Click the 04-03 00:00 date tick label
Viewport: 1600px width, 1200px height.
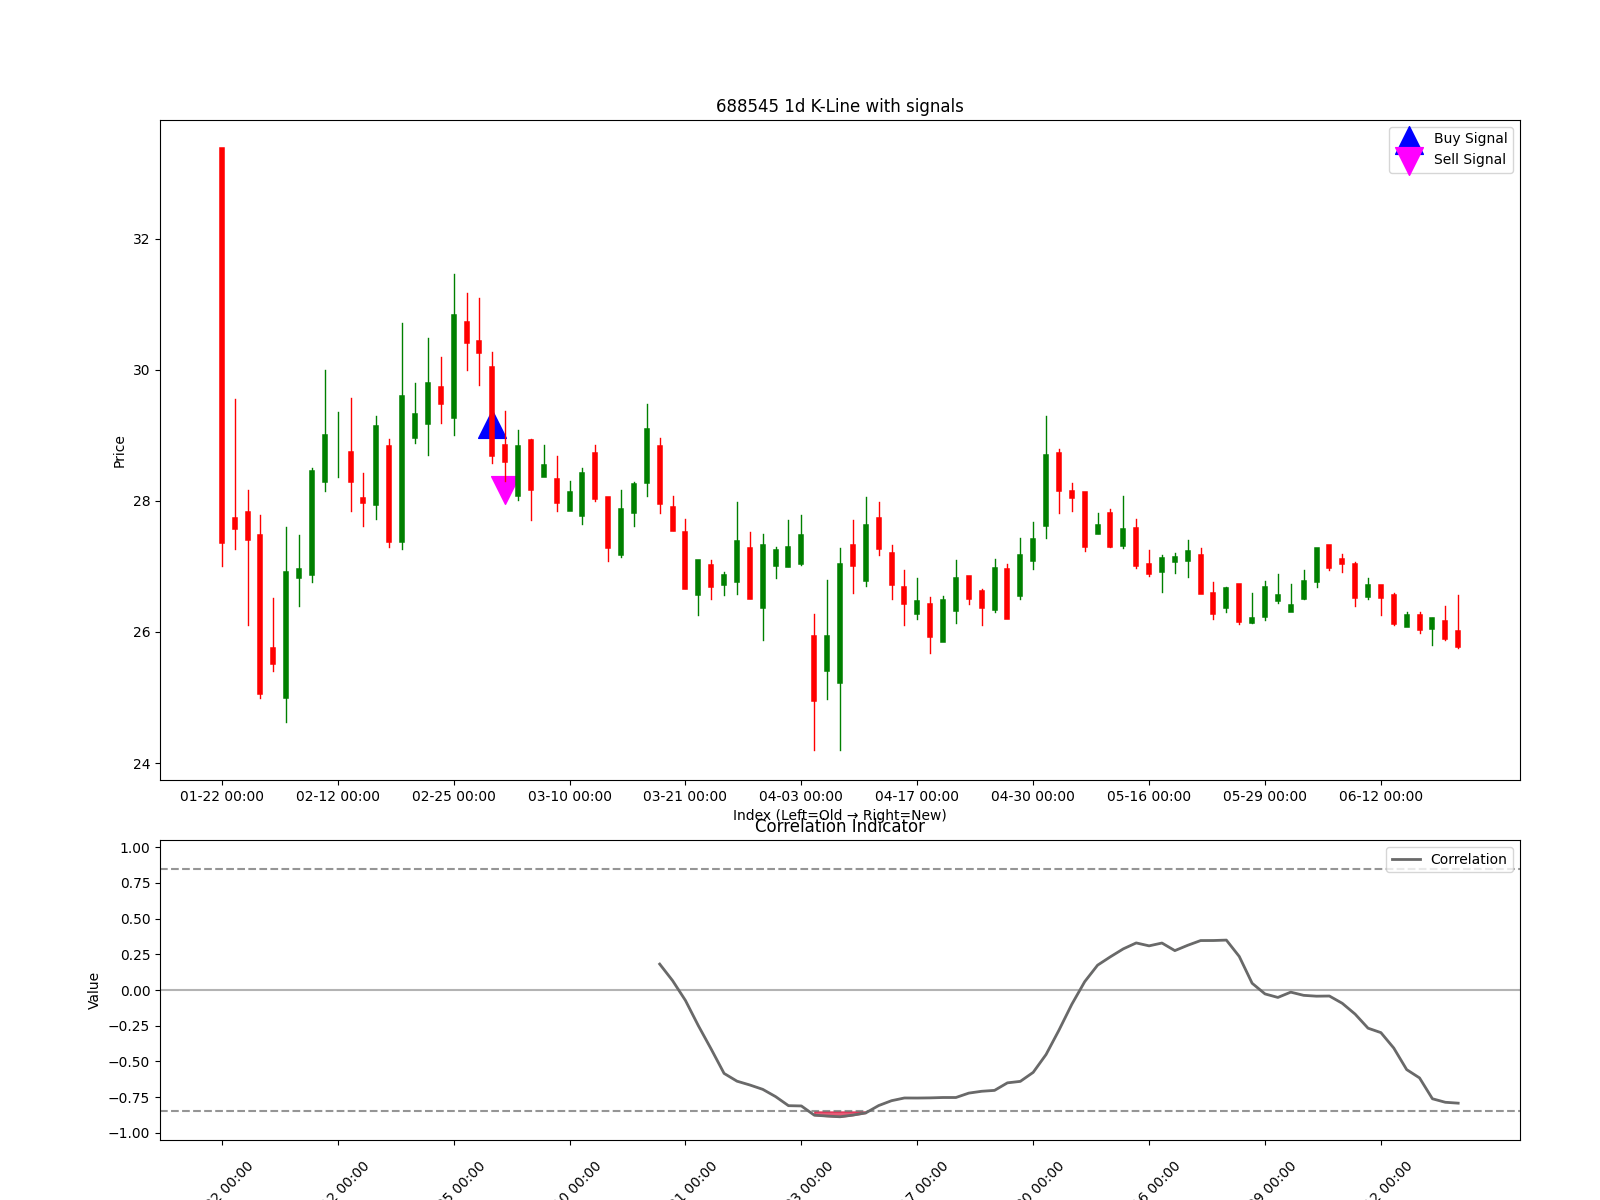click(x=801, y=796)
